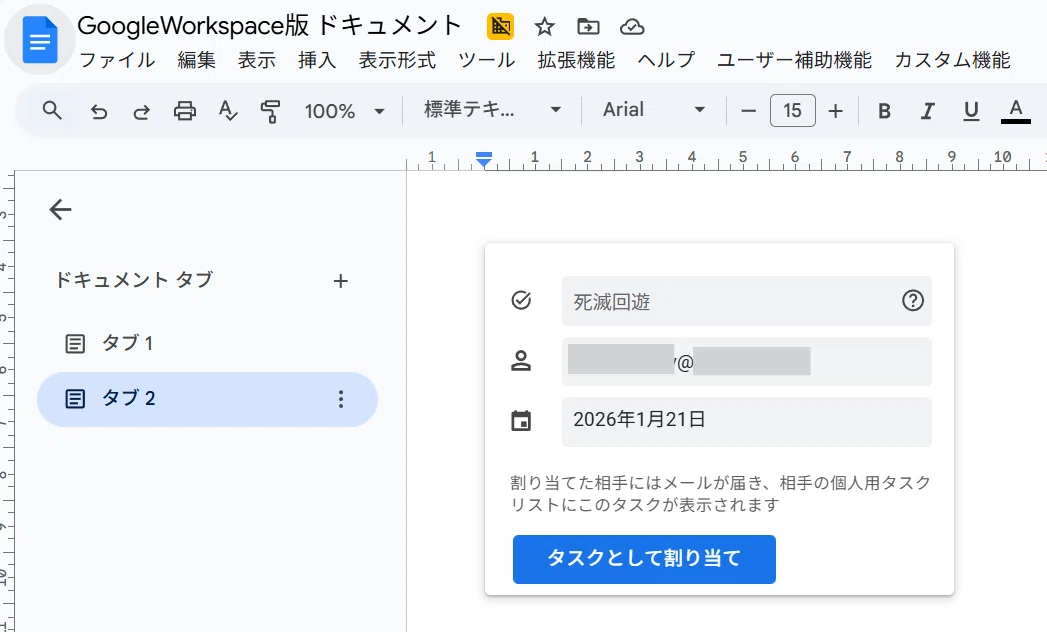Open the タブ 2 options menu
The image size is (1047, 632).
(x=341, y=400)
